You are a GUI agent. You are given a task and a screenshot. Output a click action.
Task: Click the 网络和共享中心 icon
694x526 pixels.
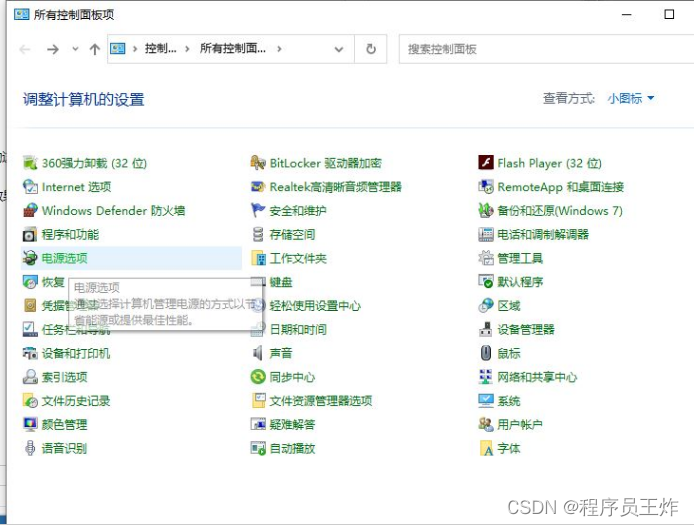pos(486,377)
